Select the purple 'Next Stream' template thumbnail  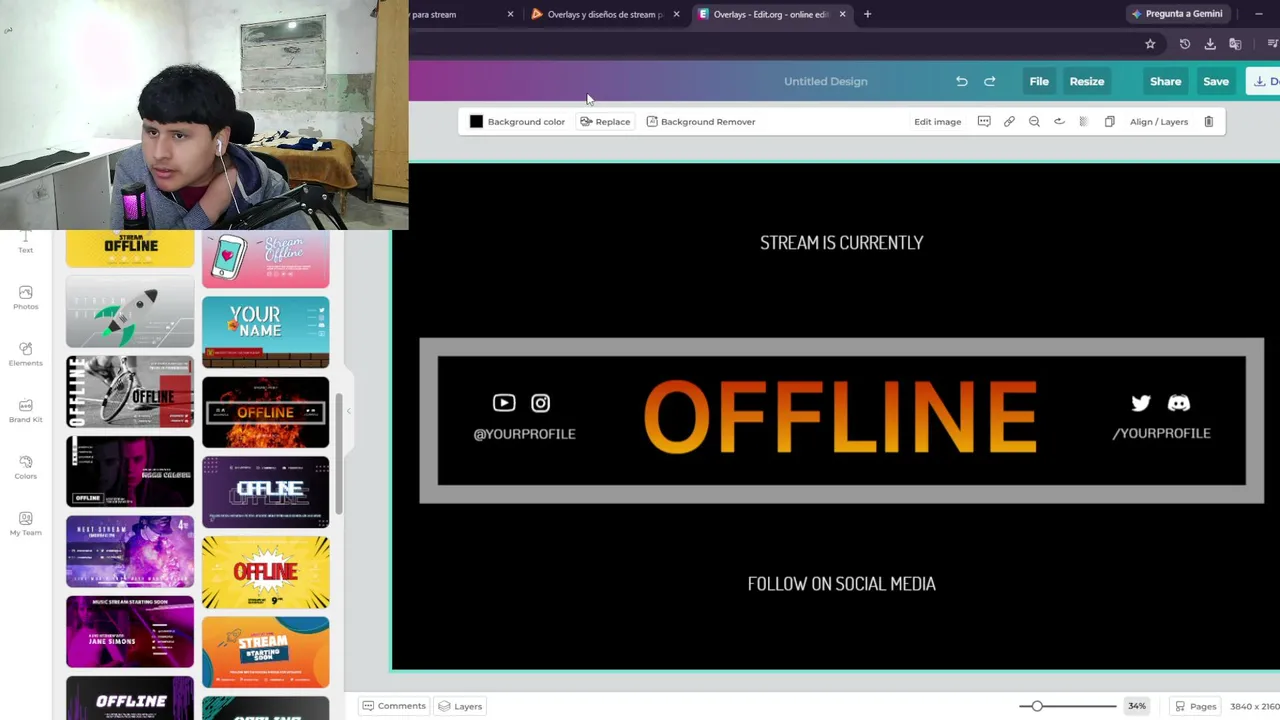click(130, 552)
